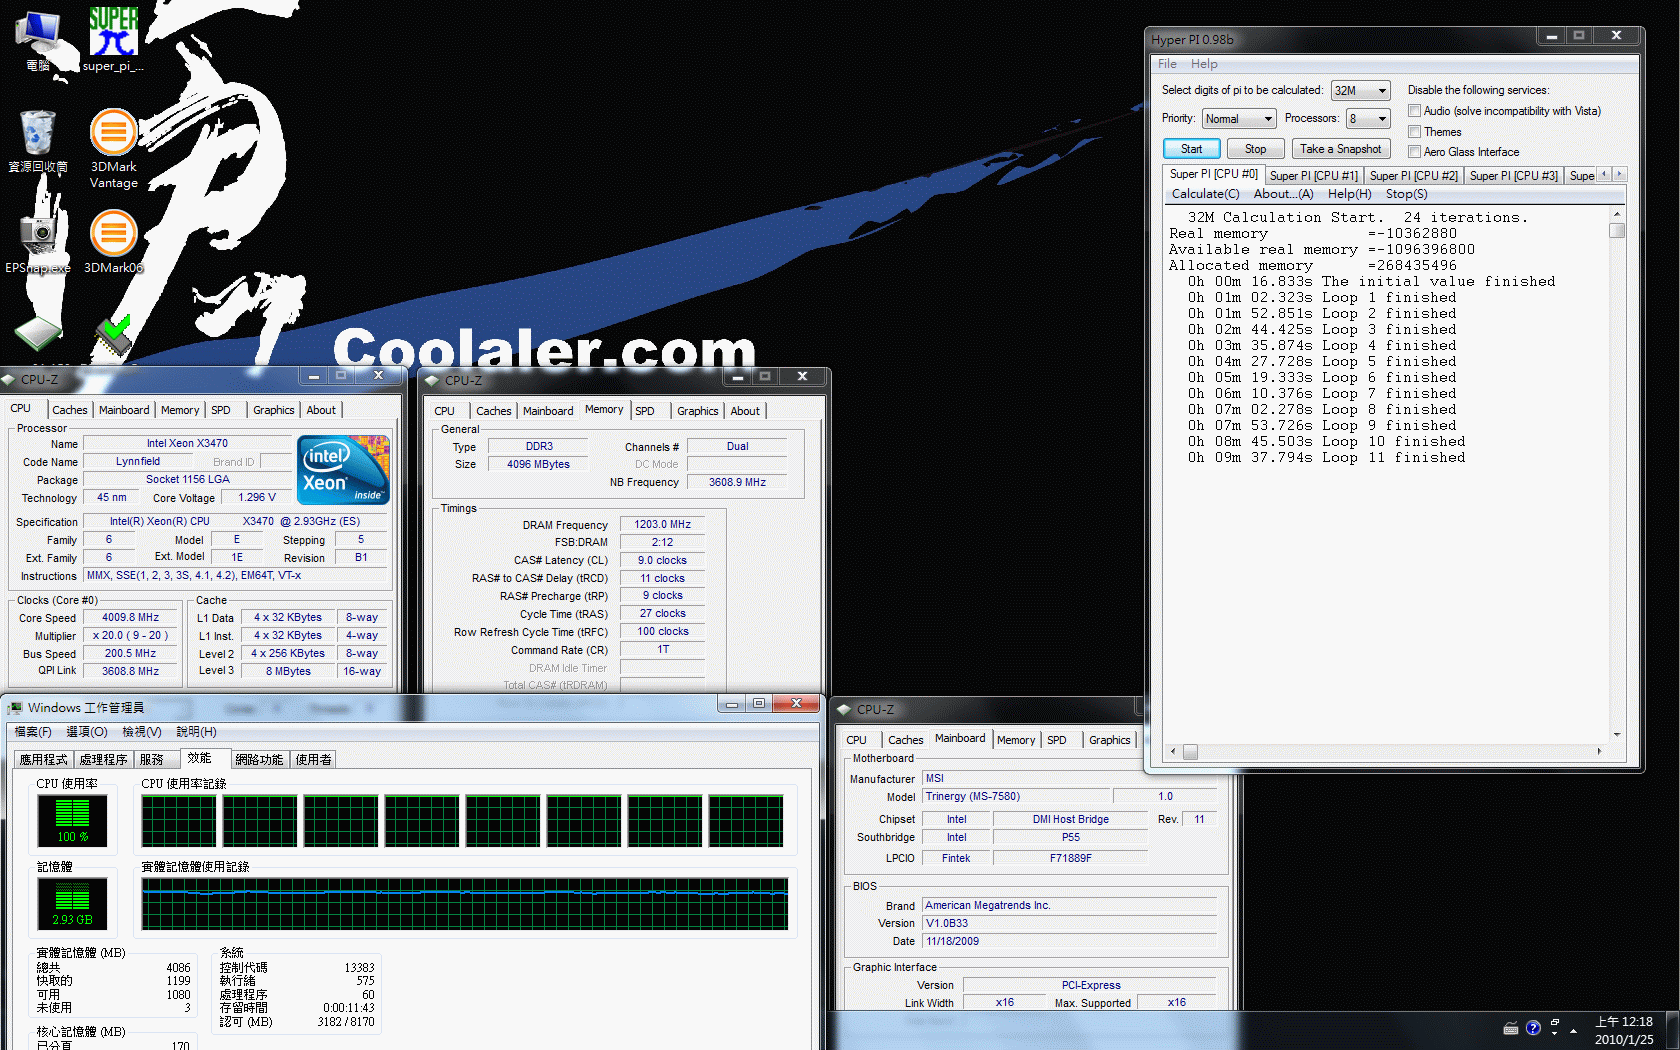Click the CPU usage 100% meter
The width and height of the screenshot is (1680, 1050).
72,820
